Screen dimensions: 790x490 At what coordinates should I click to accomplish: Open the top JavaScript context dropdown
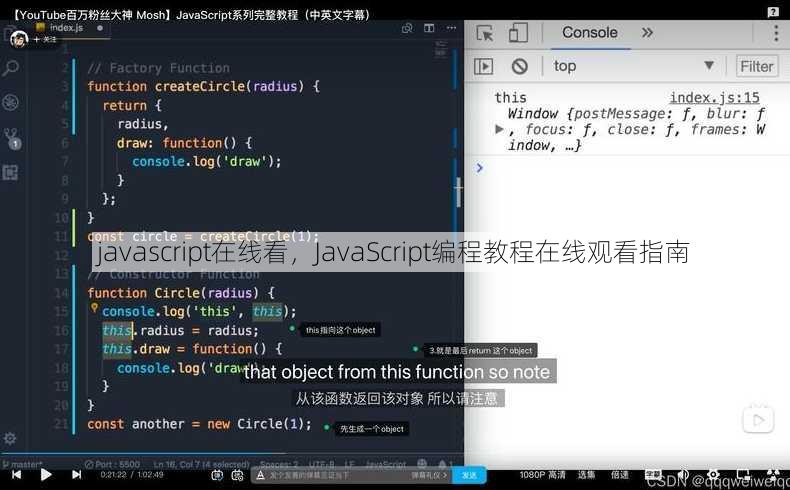tap(634, 66)
